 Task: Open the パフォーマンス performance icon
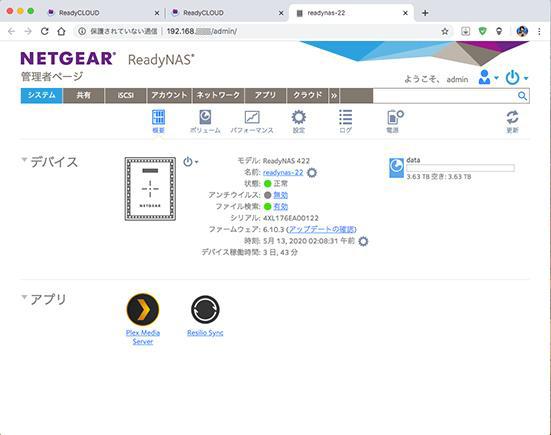[252, 121]
